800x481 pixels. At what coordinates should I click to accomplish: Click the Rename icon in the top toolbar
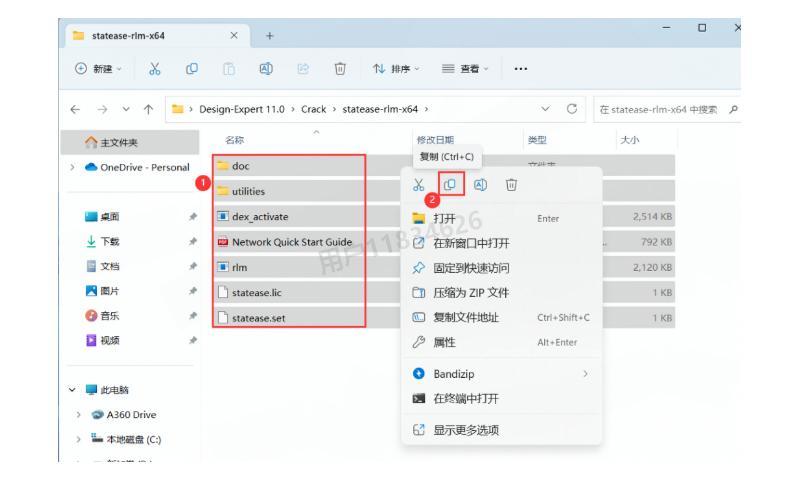(x=266, y=69)
